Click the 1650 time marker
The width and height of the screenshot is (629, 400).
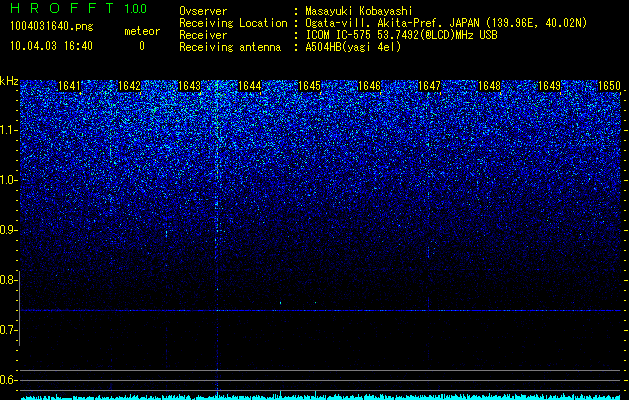(x=609, y=86)
